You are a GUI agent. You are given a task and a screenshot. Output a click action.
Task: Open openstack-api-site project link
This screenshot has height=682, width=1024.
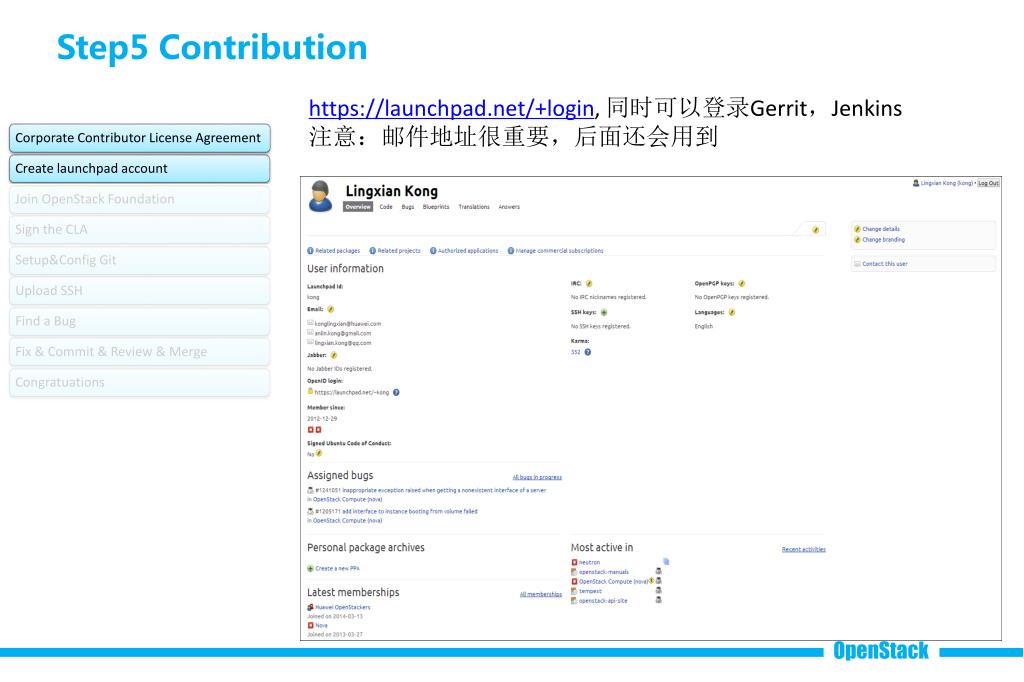click(x=603, y=601)
